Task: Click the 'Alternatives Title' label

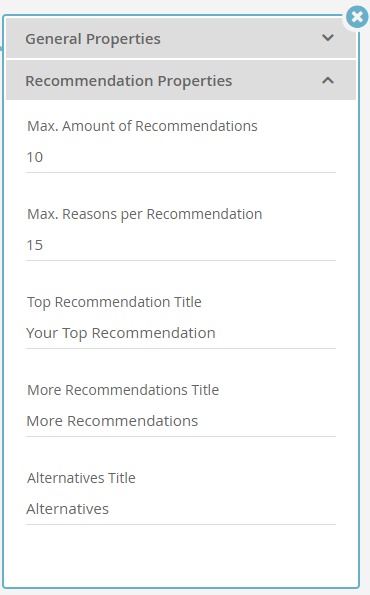Action: 81,478
